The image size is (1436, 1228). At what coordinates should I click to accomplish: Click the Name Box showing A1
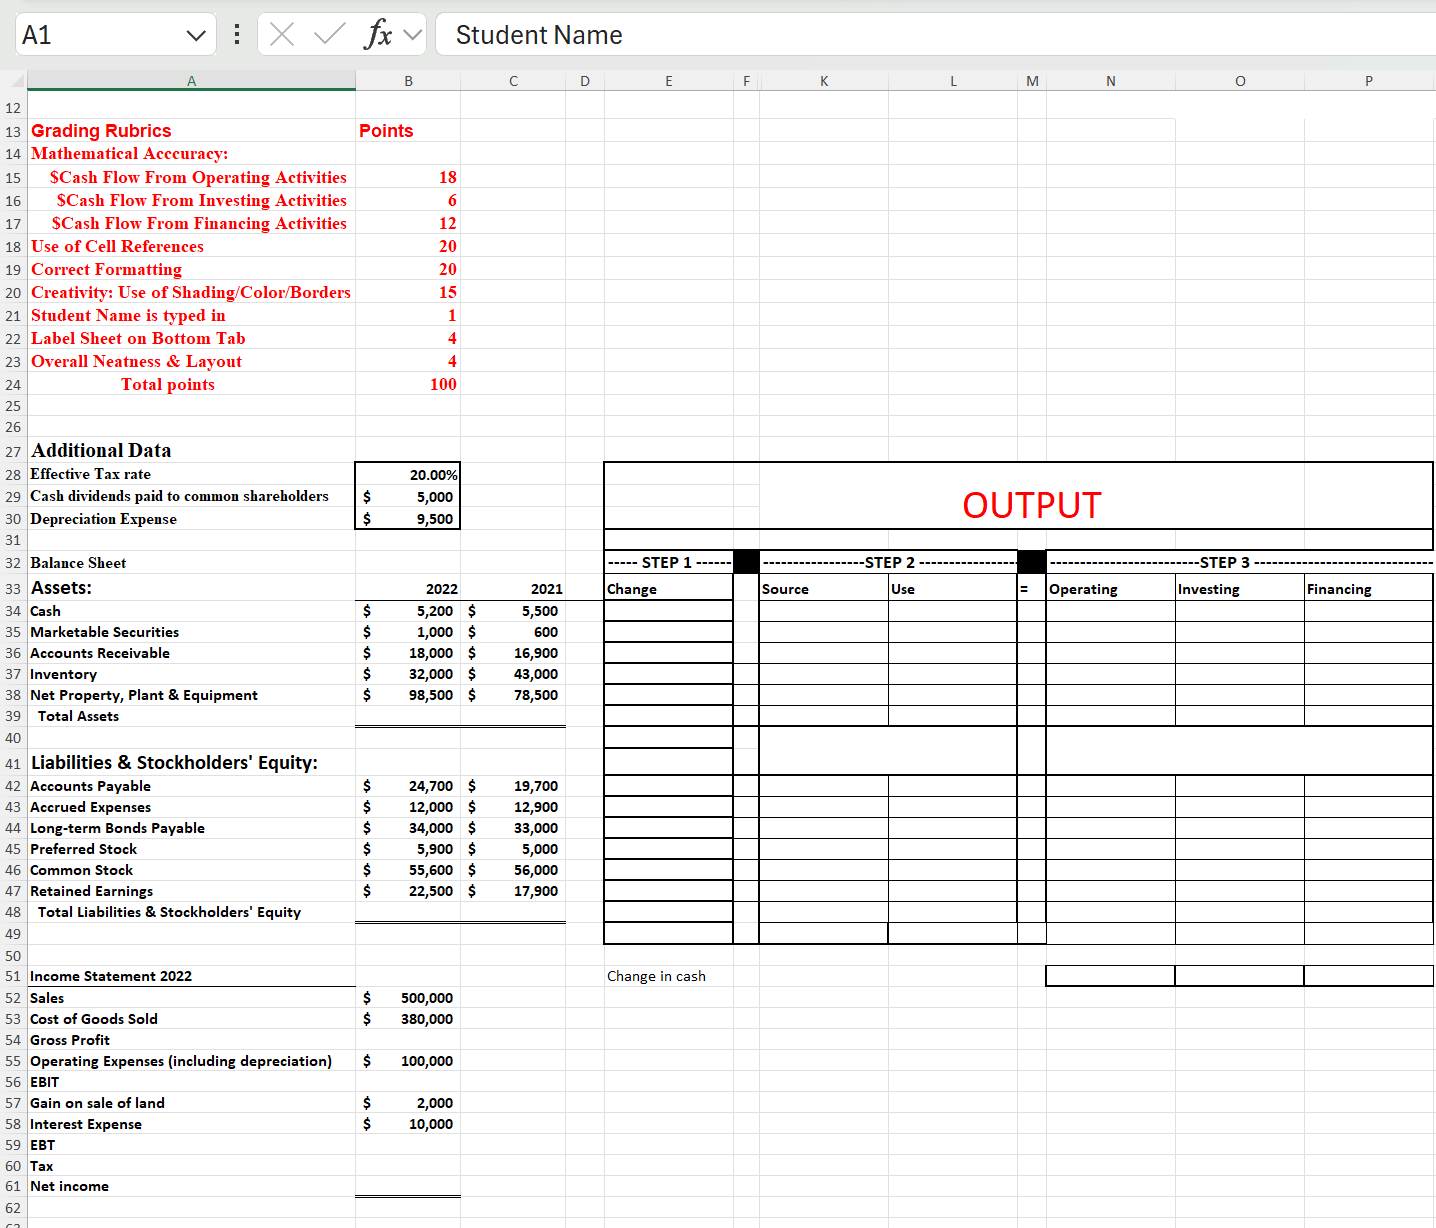click(x=116, y=35)
